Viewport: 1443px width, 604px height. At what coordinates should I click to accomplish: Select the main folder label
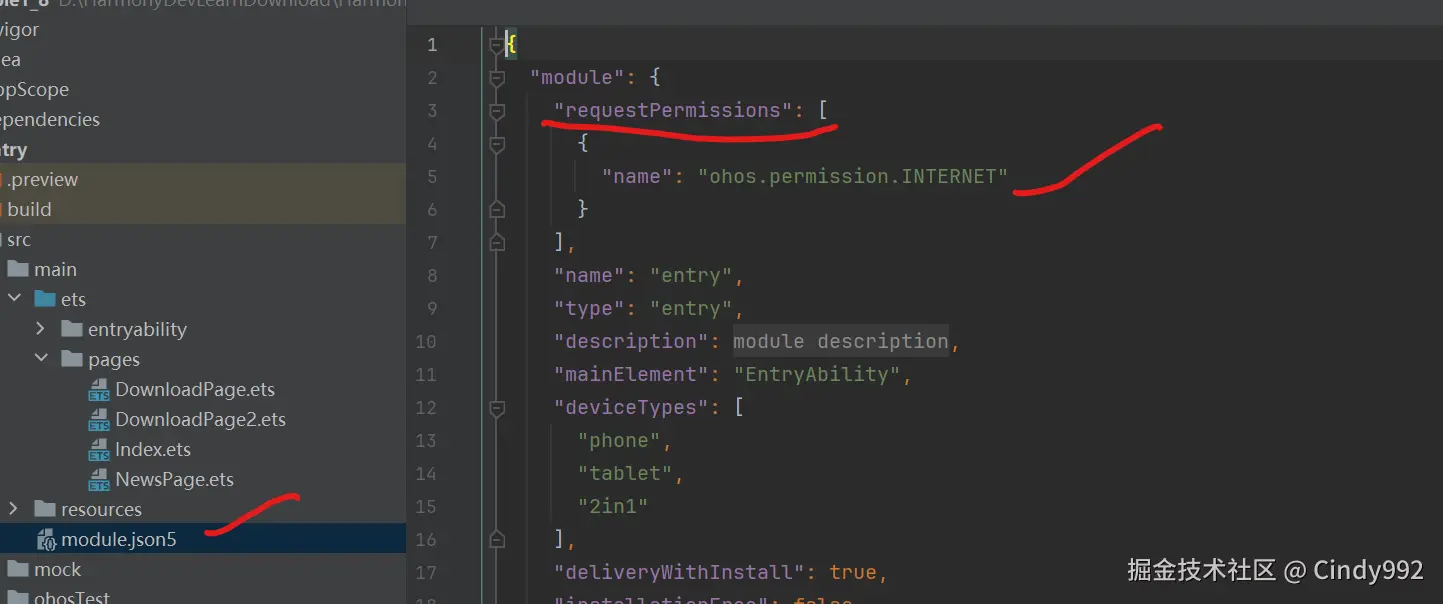(55, 270)
